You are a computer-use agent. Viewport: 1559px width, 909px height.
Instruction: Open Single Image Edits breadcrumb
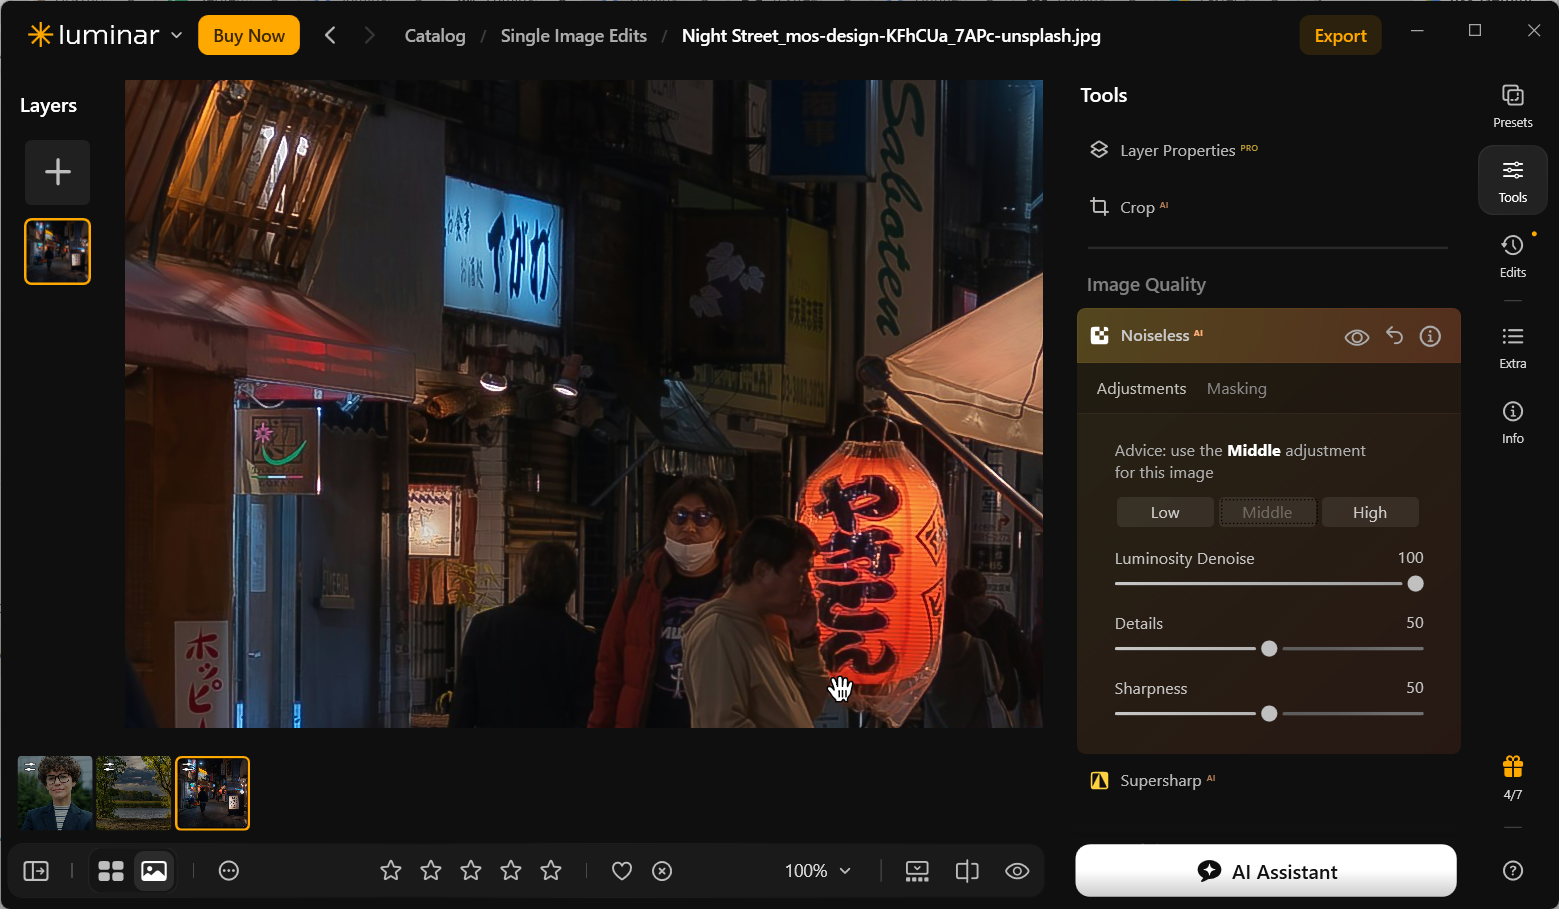pos(573,36)
